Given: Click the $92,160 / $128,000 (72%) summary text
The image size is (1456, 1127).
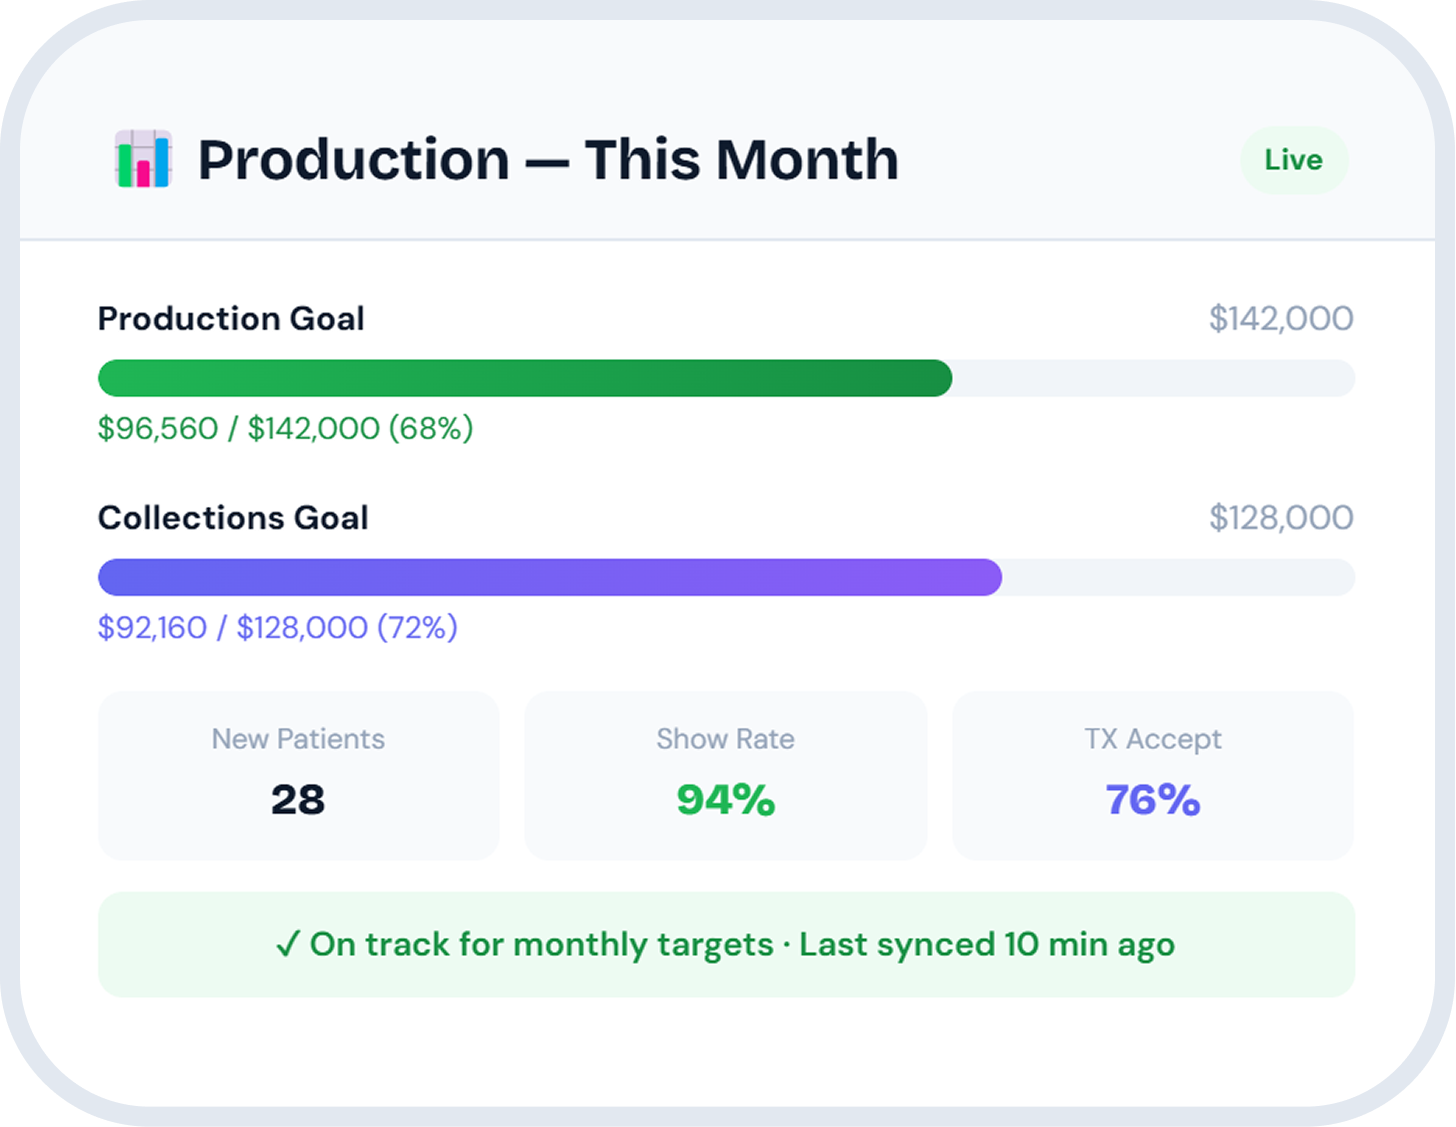Looking at the screenshot, I should 277,627.
